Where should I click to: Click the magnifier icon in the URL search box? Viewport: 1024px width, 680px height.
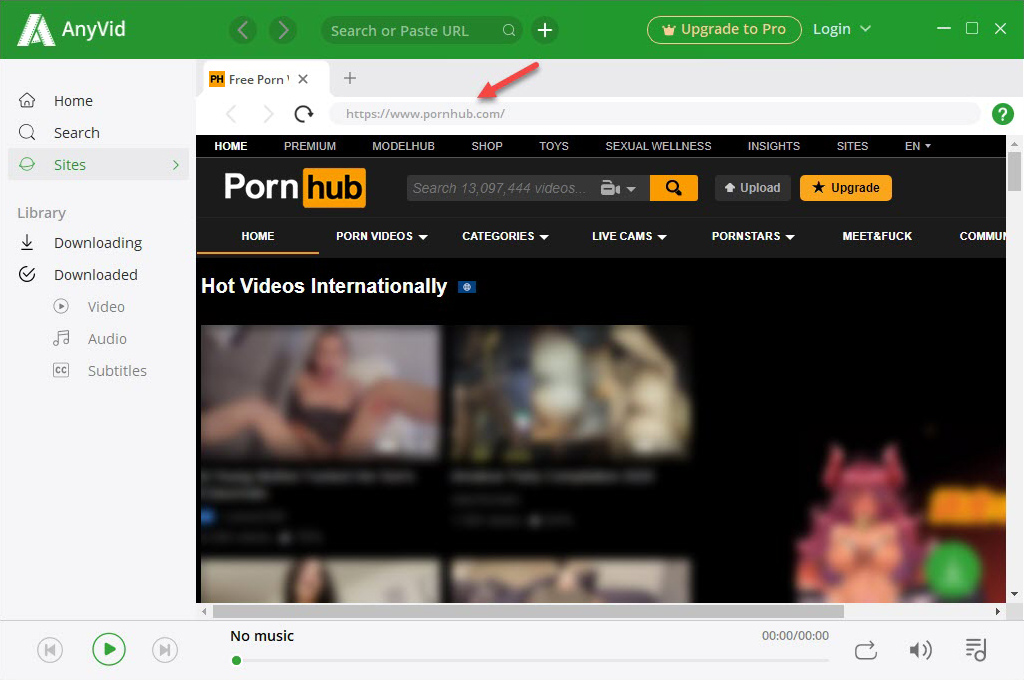509,31
